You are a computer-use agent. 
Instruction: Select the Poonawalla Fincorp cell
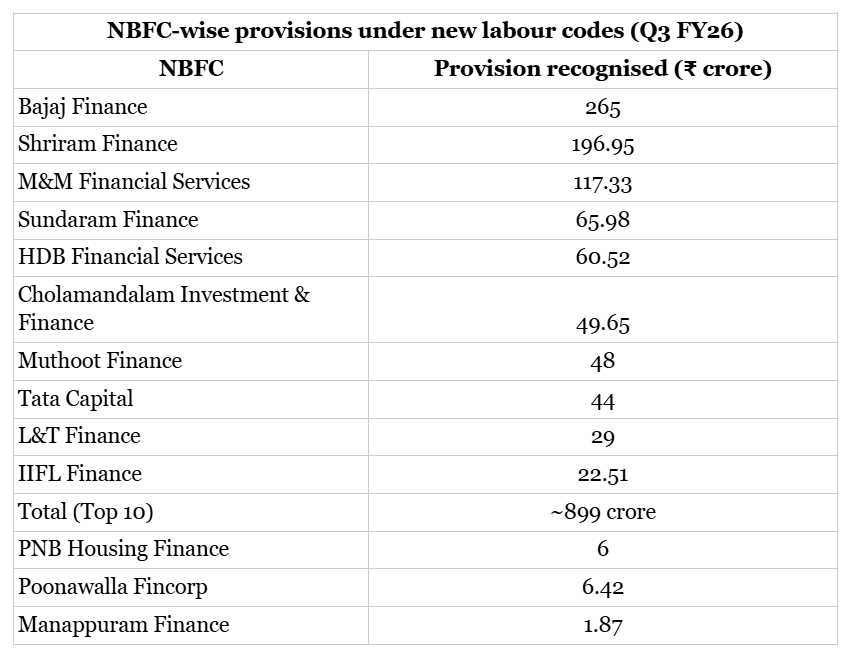click(x=113, y=587)
